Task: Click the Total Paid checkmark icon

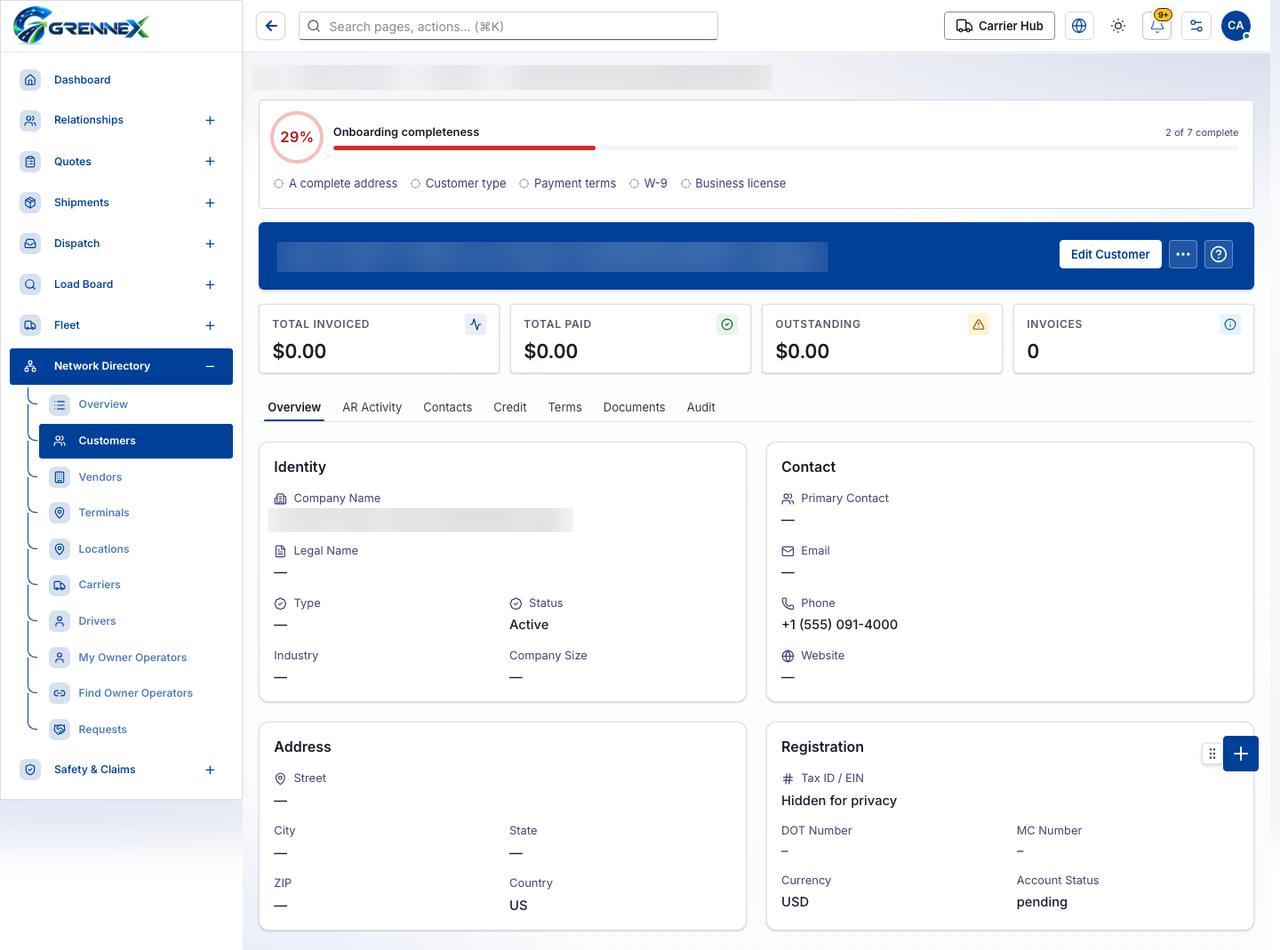Action: 727,324
